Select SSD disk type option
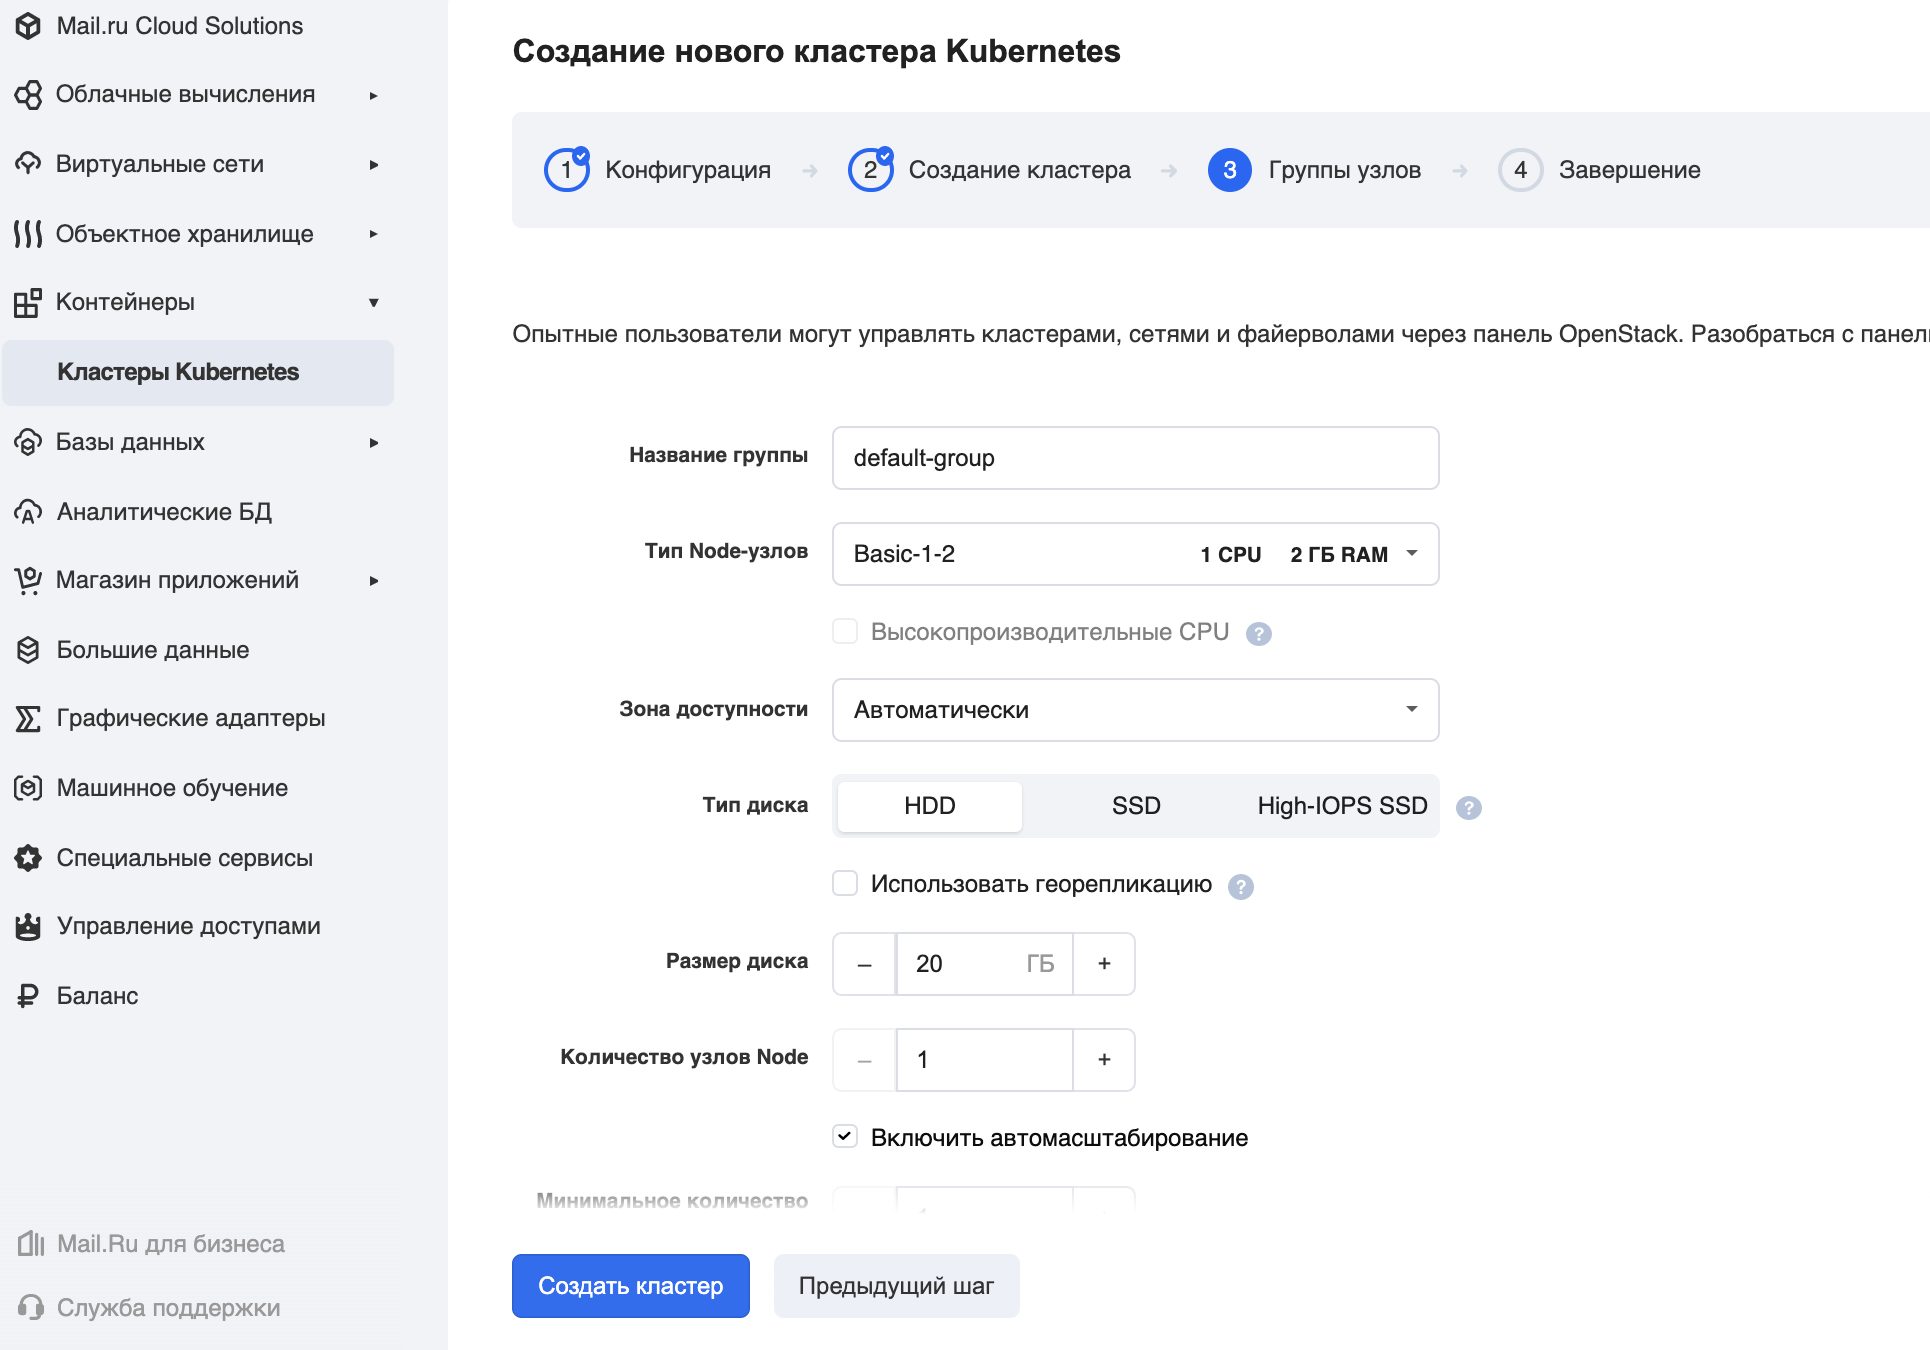This screenshot has height=1350, width=1930. (x=1135, y=806)
